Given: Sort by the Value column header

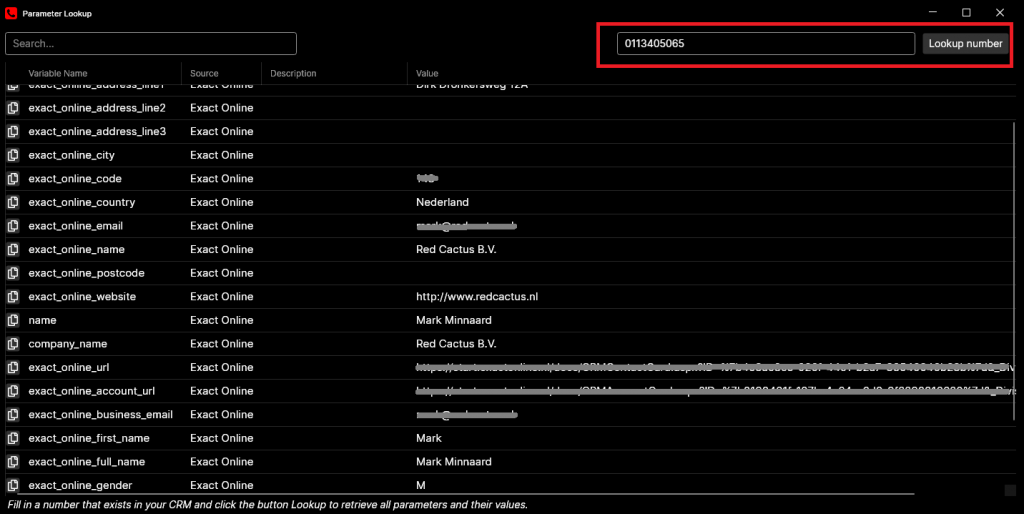Looking at the screenshot, I should coord(427,73).
